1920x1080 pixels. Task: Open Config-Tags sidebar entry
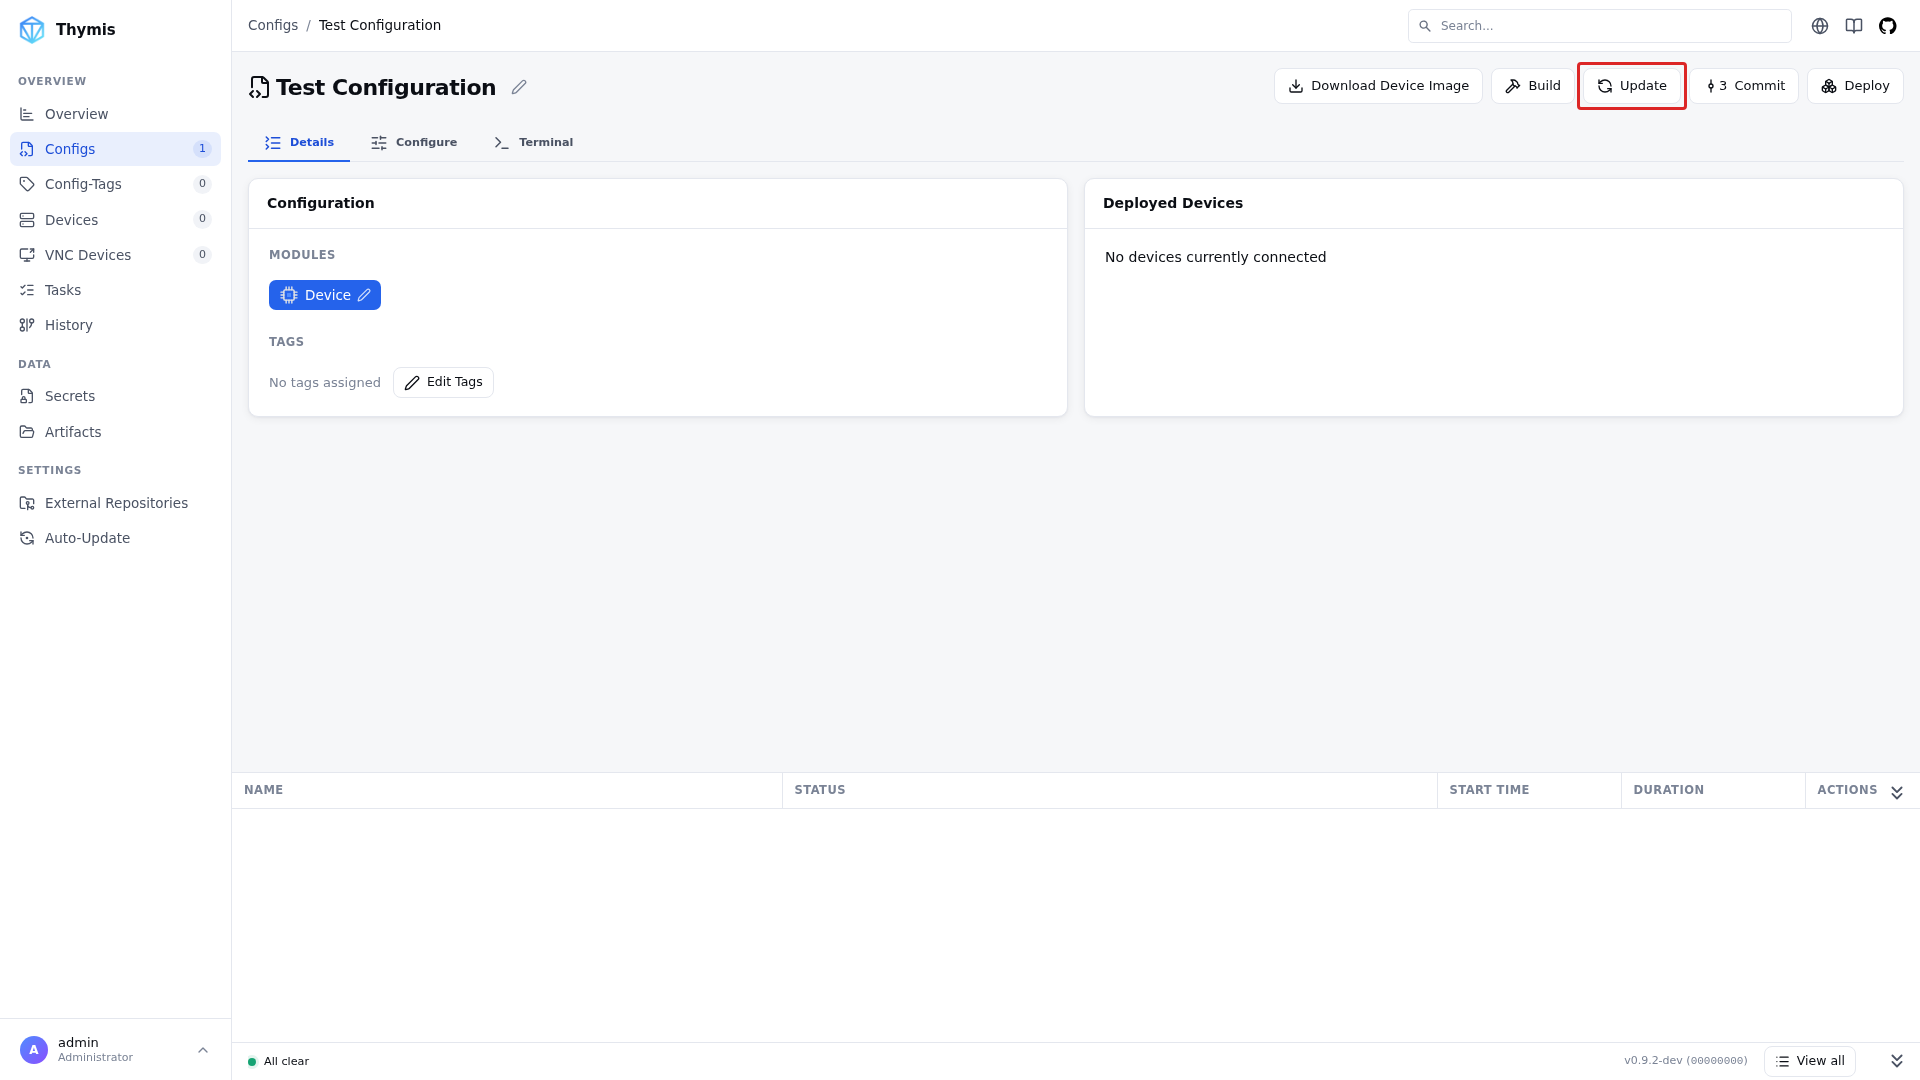click(x=115, y=184)
